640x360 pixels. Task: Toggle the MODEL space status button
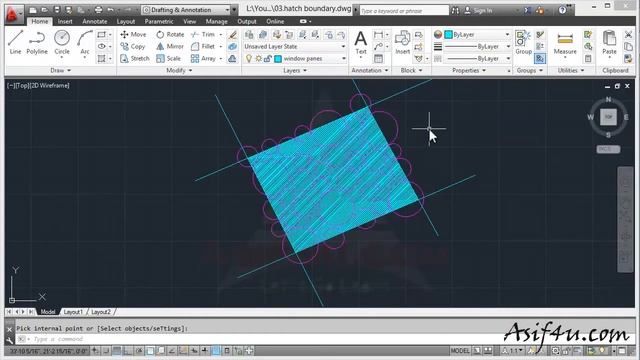[460, 351]
